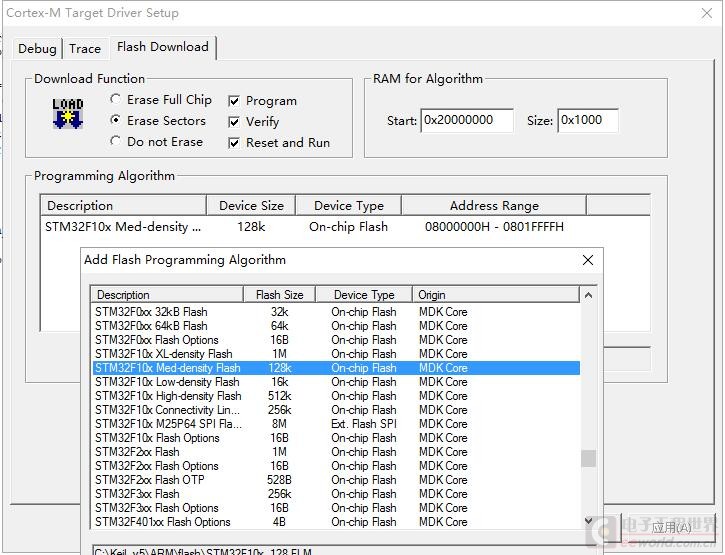Select the STM32F10x Med-density programming algorithm row
The image size is (725, 555).
coord(345,227)
